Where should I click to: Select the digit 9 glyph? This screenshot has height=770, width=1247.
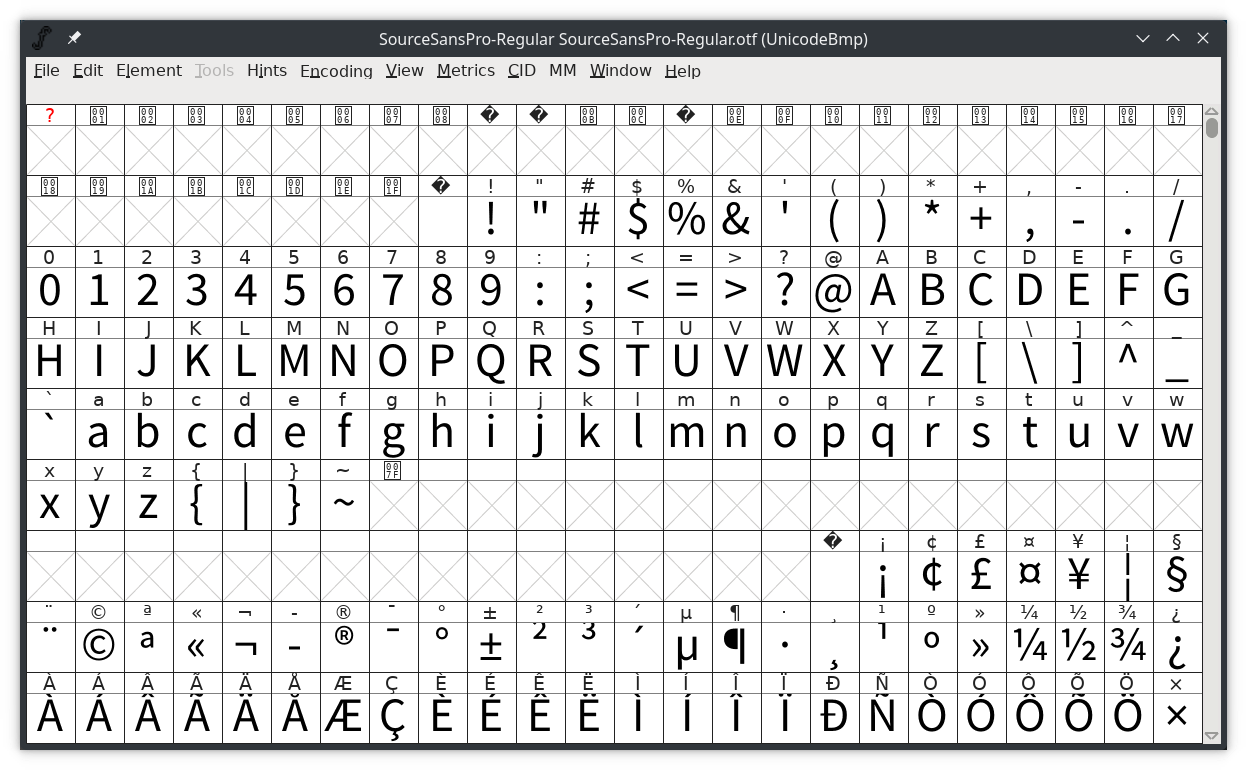point(491,292)
